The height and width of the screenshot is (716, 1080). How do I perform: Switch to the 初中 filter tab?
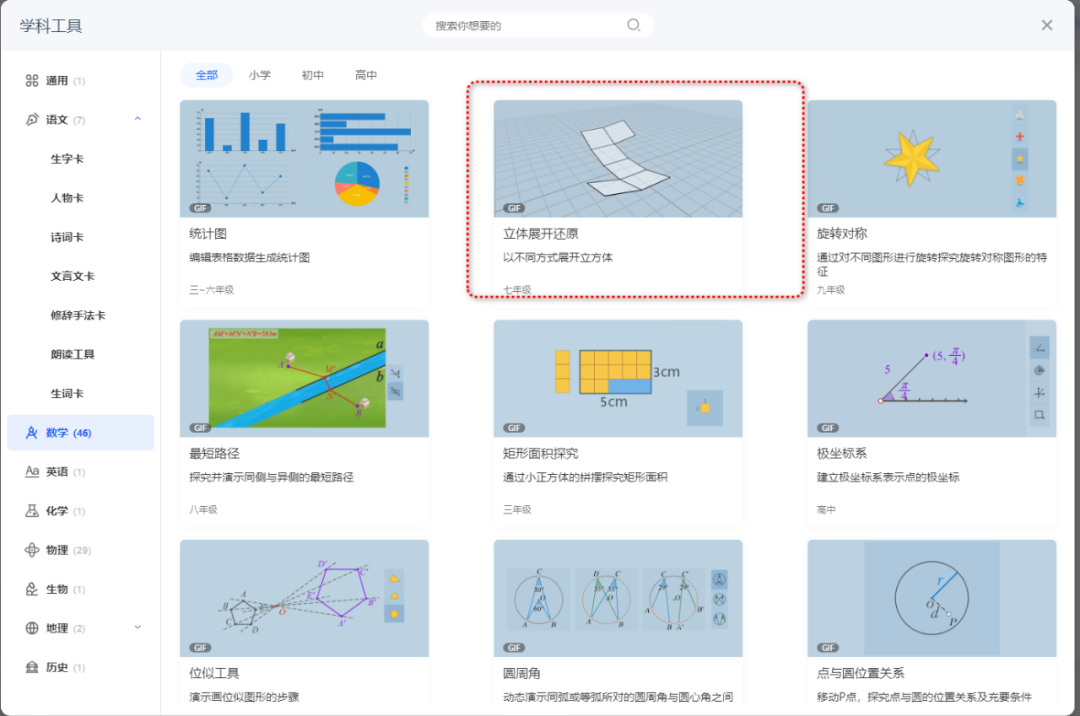(313, 74)
